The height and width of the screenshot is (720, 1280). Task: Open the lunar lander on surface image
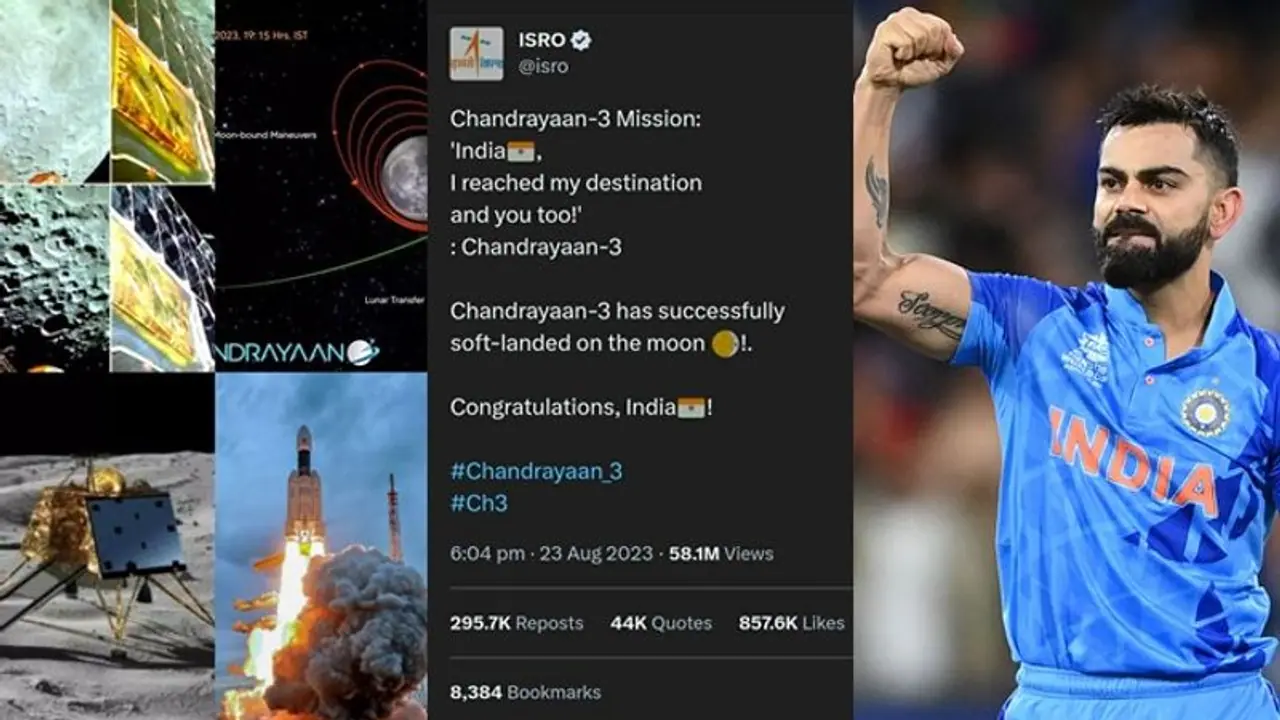tap(107, 585)
